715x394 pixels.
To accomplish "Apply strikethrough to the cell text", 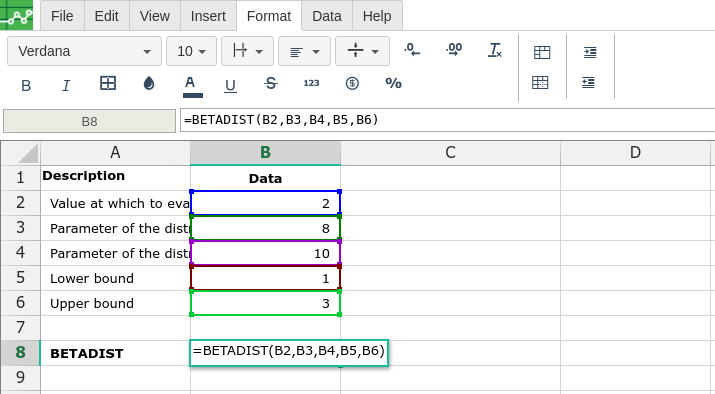I will [271, 83].
